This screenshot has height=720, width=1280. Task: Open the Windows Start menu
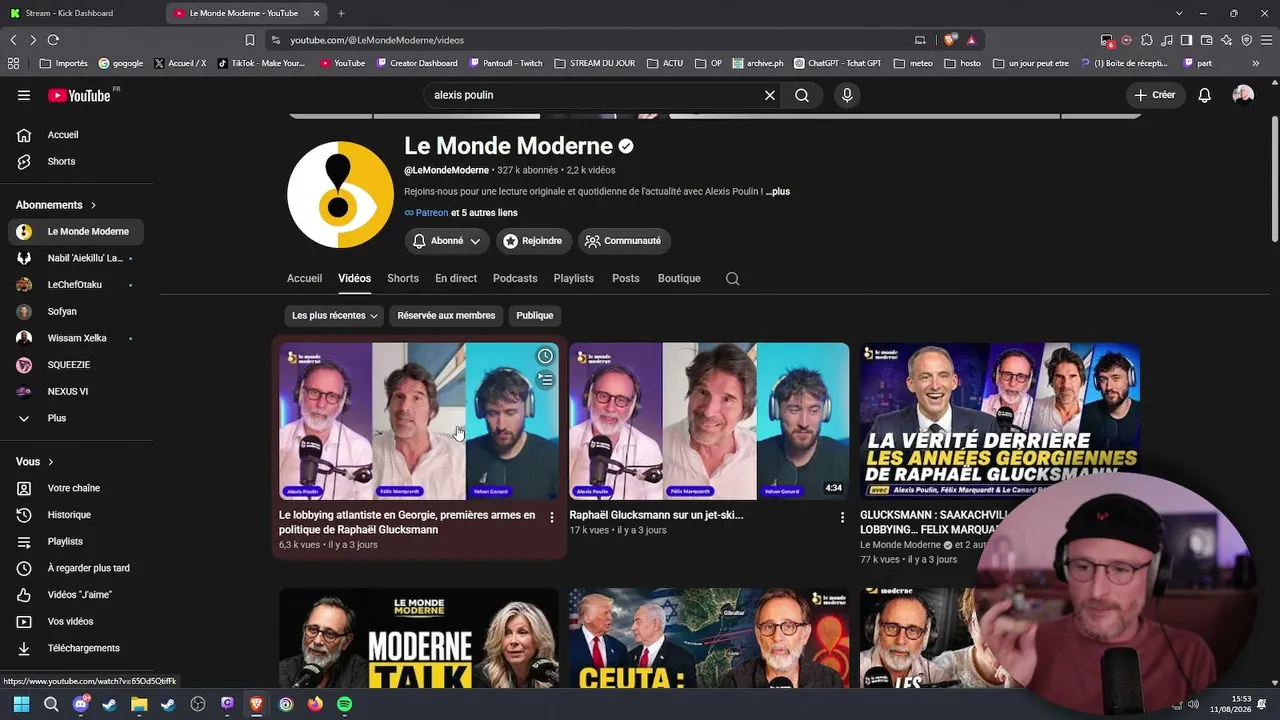[21, 704]
